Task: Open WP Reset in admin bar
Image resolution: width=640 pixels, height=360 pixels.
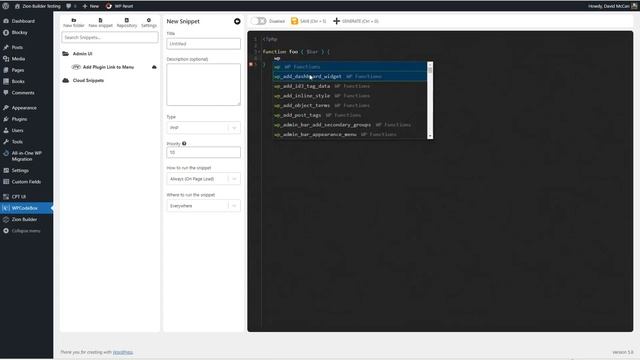Action: click(120, 6)
